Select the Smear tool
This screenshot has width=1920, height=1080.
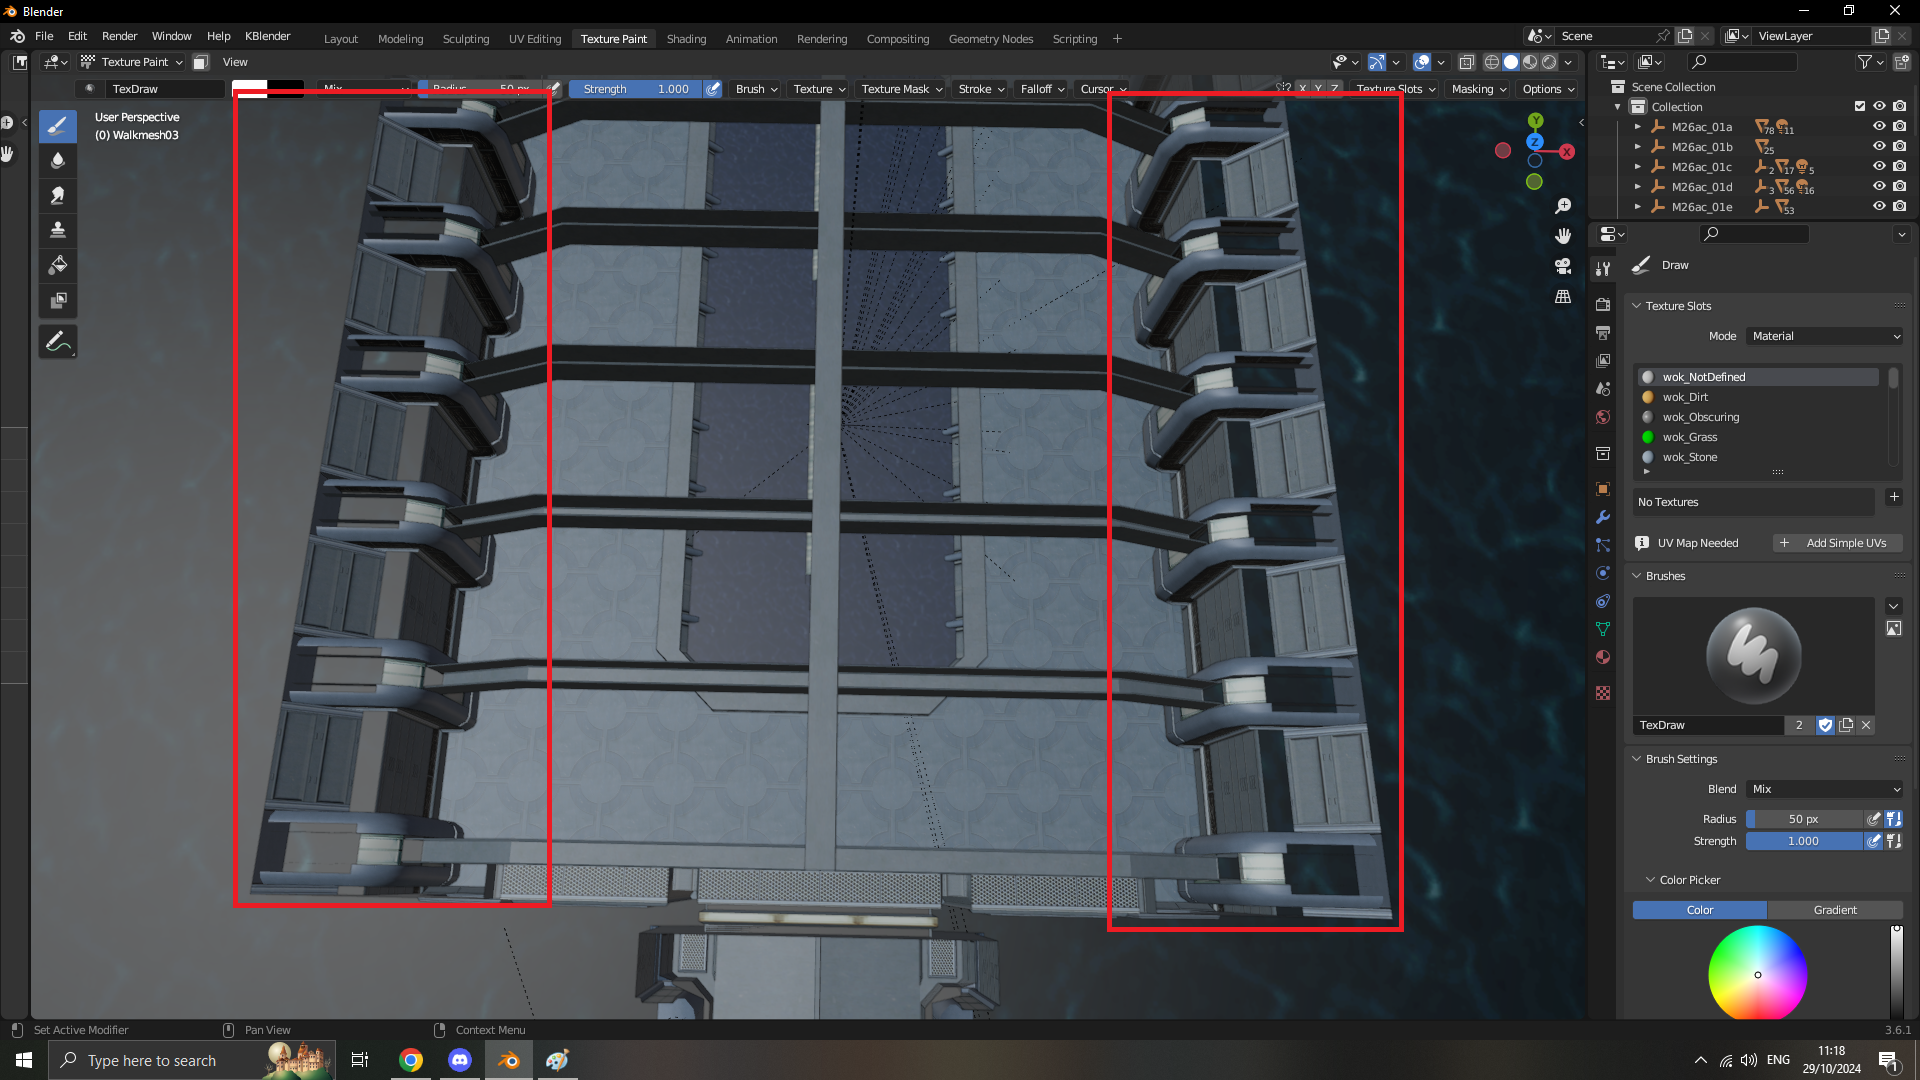click(x=57, y=194)
